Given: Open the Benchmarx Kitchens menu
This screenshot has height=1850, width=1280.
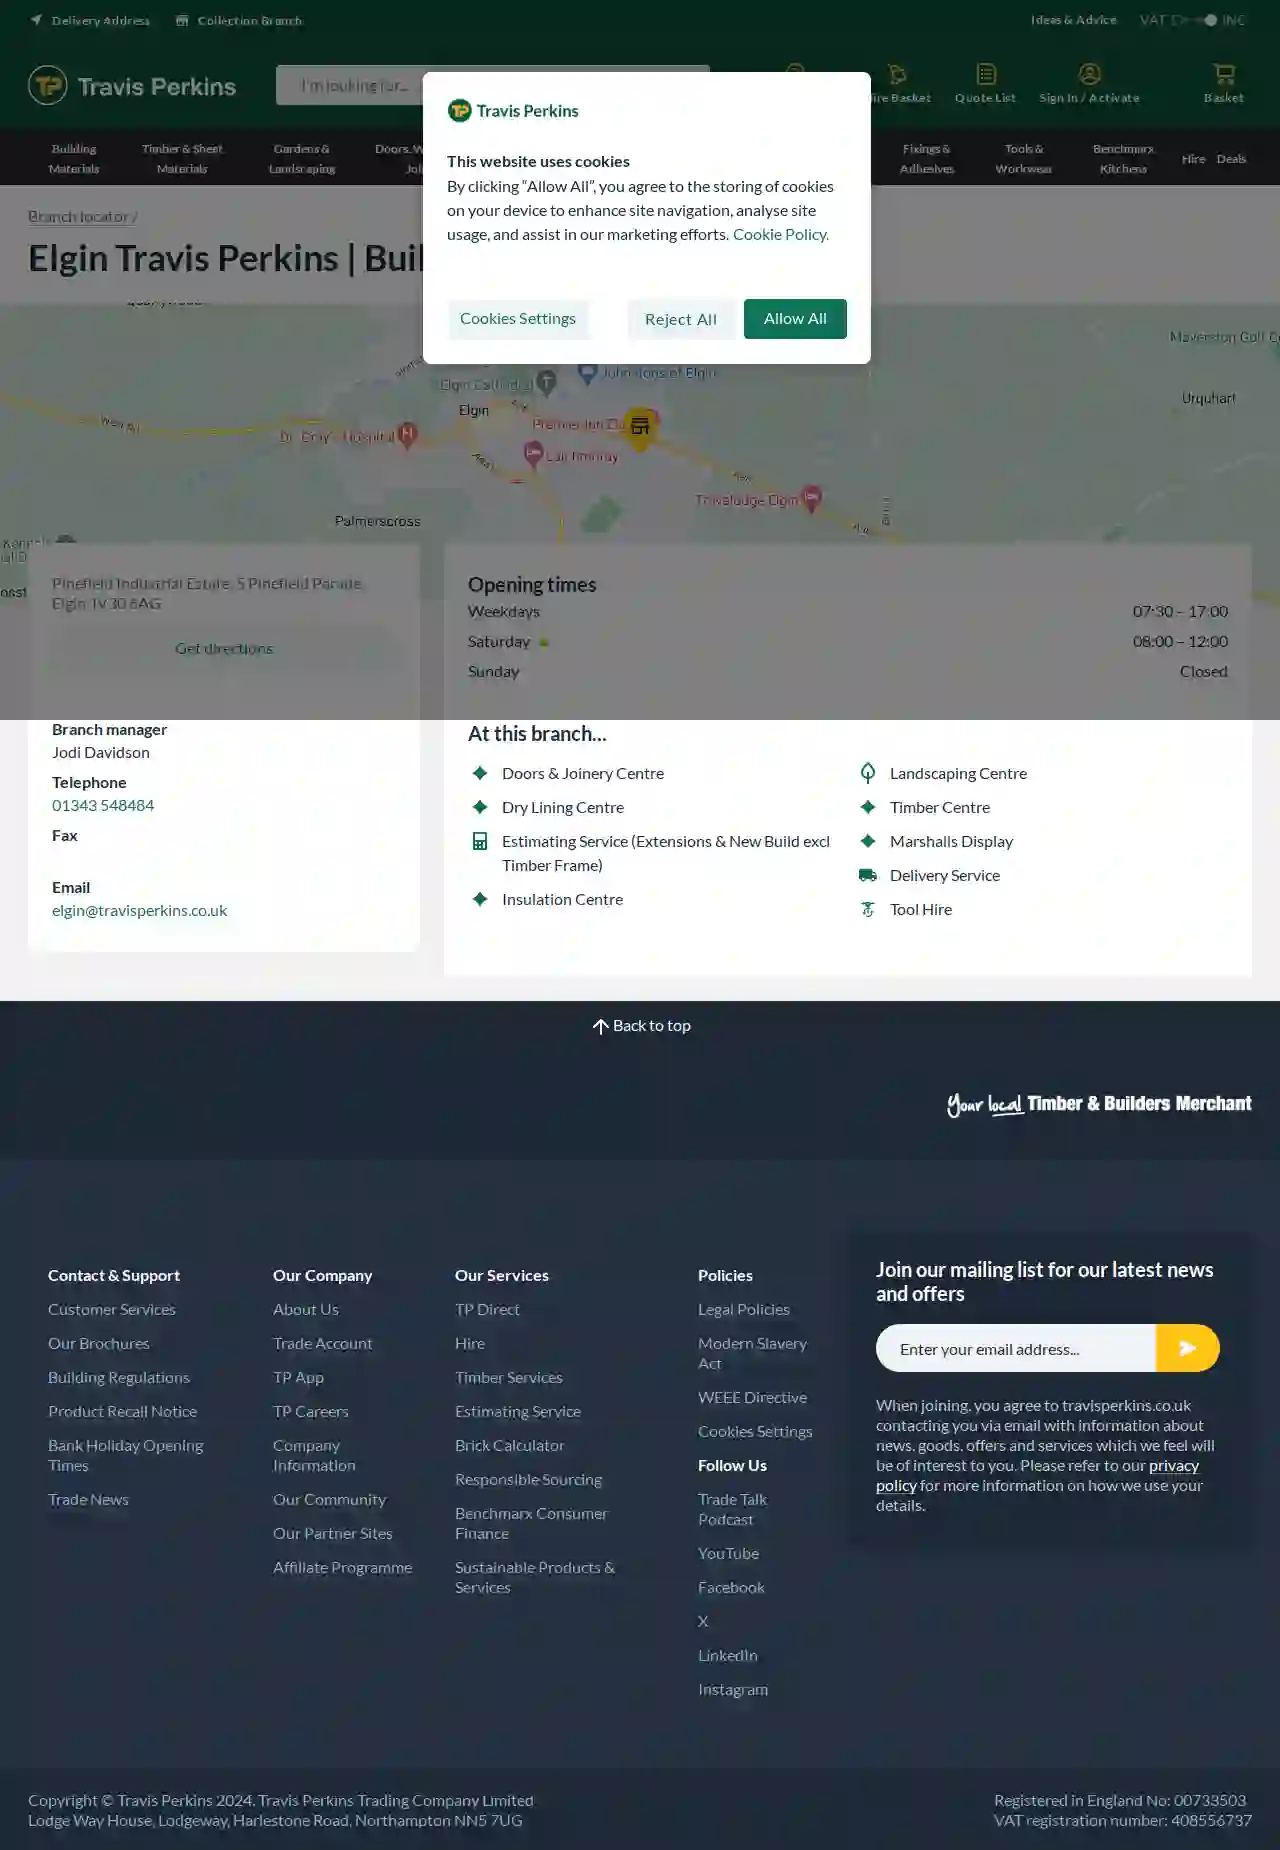Looking at the screenshot, I should [x=1123, y=158].
